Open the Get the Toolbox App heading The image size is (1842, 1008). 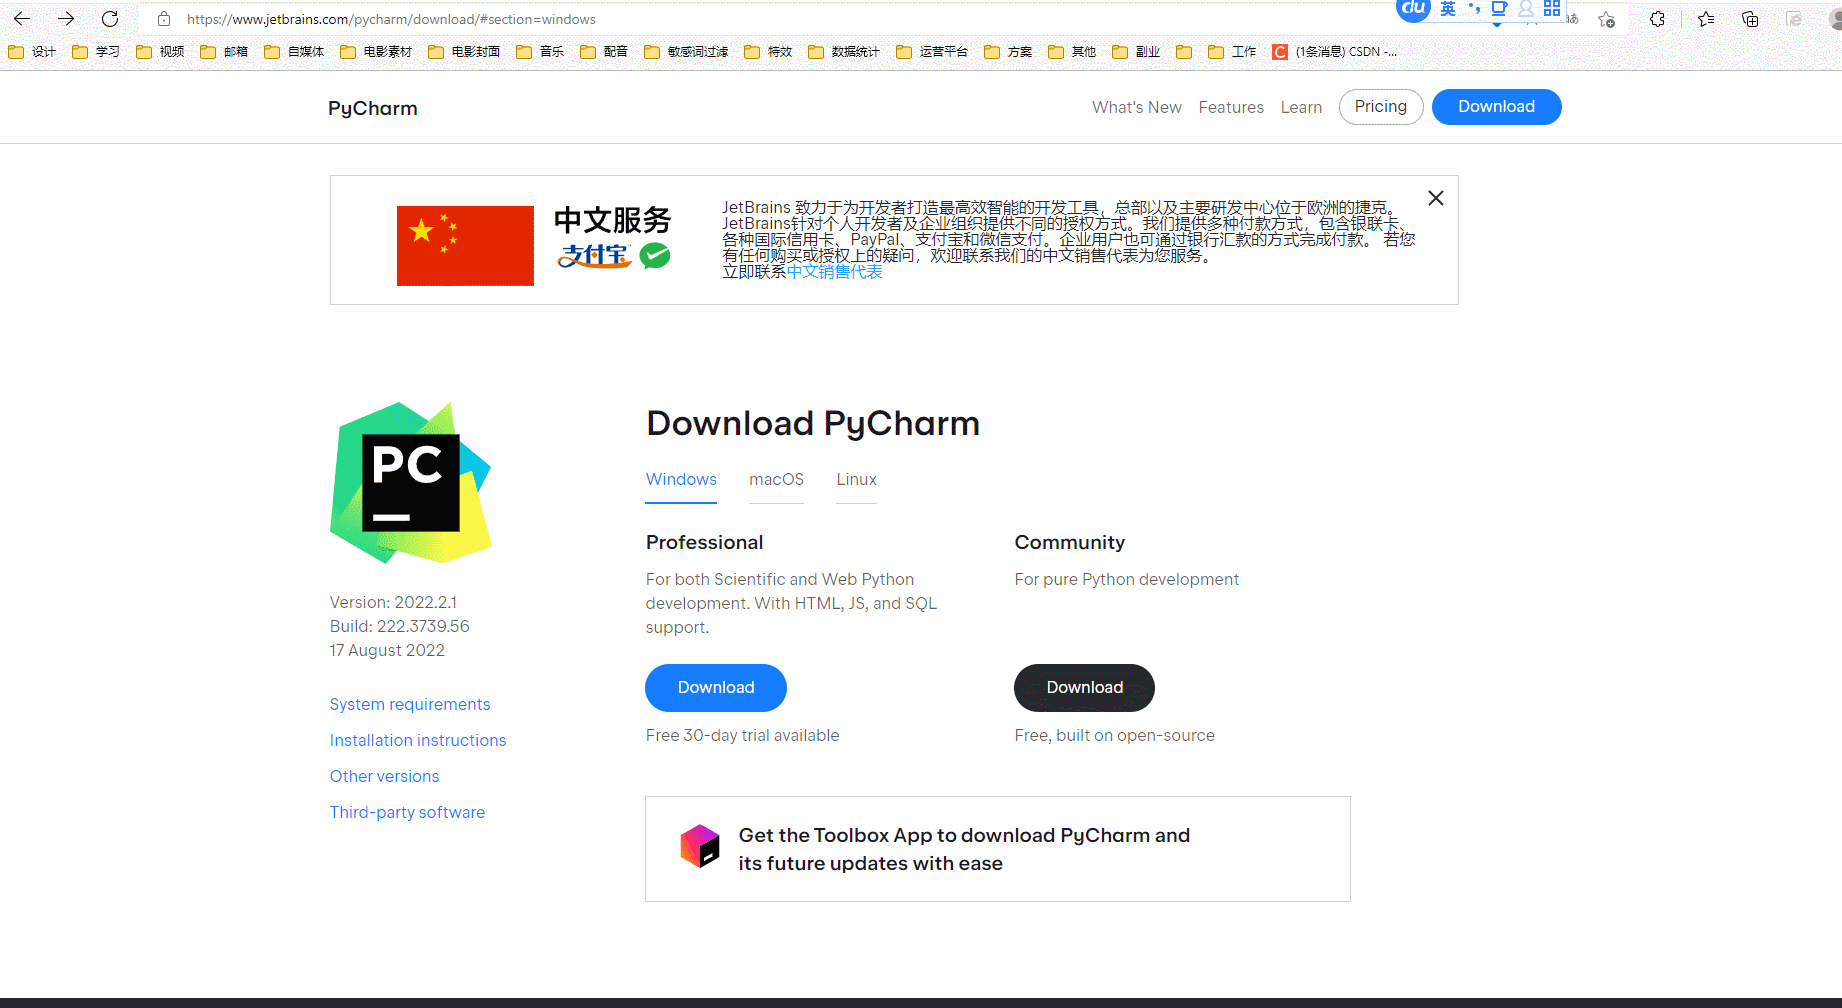(x=964, y=849)
